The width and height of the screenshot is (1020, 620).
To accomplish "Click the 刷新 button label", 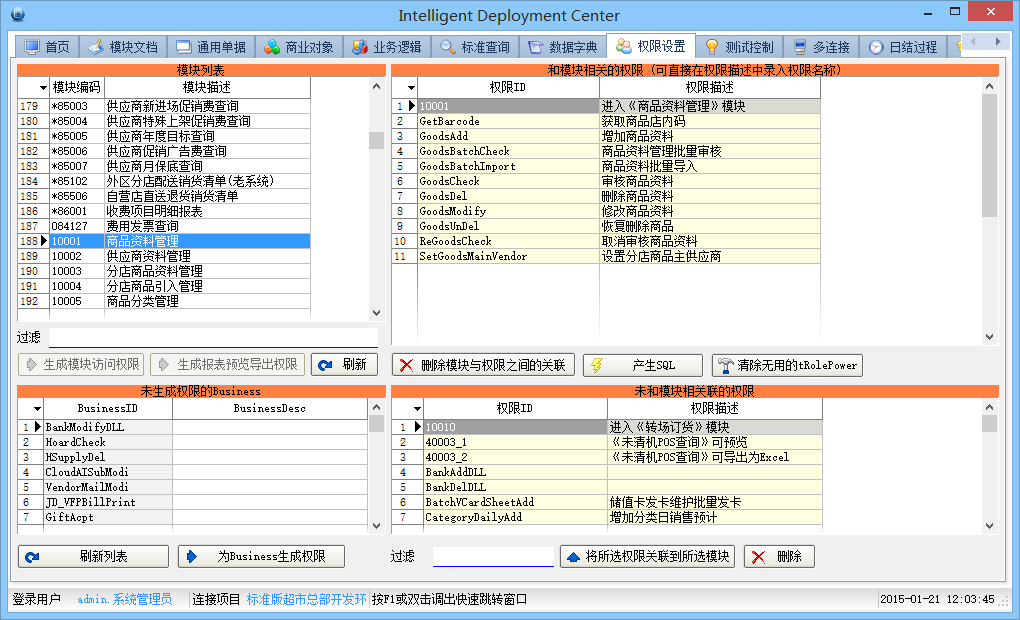I will click(x=355, y=364).
